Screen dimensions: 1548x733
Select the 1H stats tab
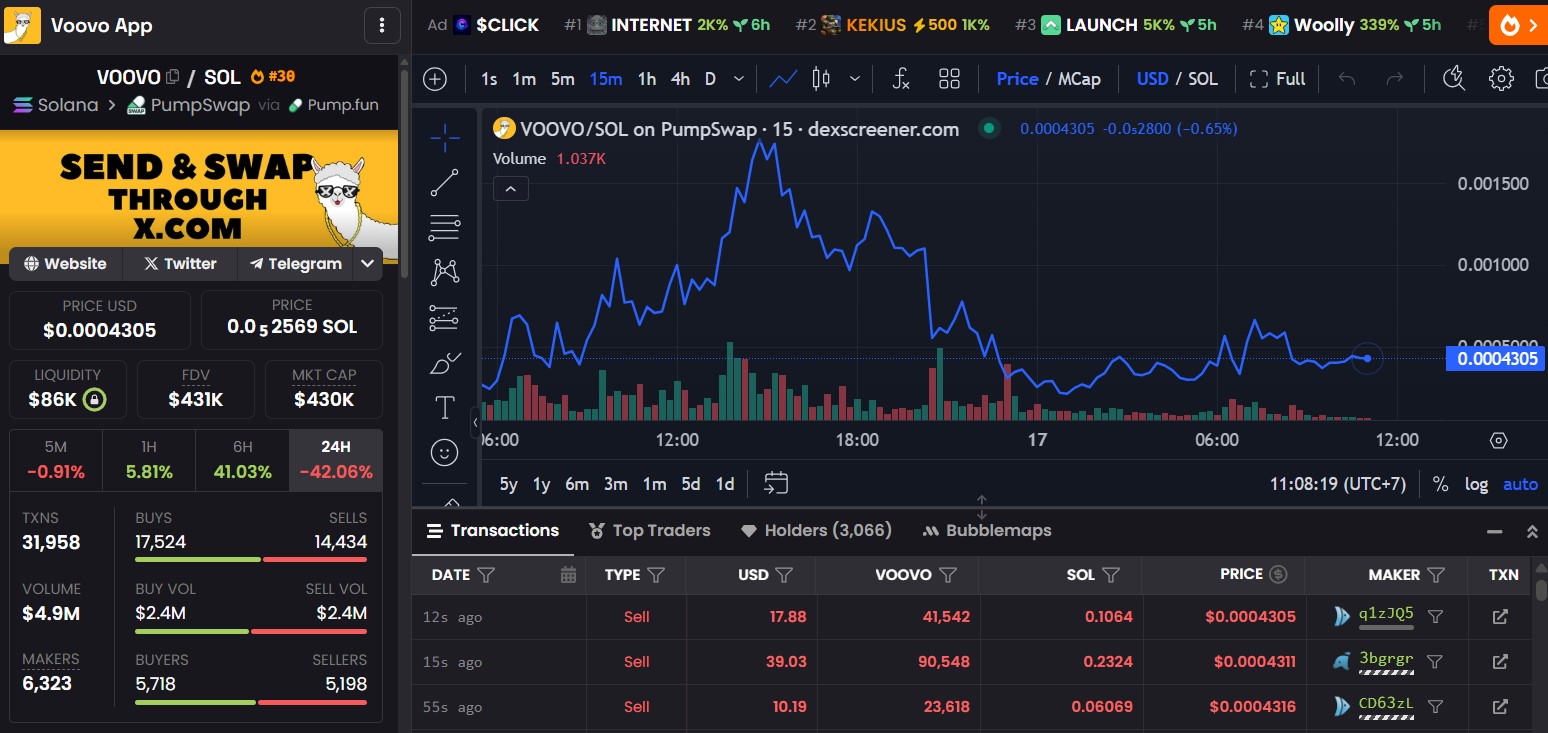pyautogui.click(x=149, y=460)
